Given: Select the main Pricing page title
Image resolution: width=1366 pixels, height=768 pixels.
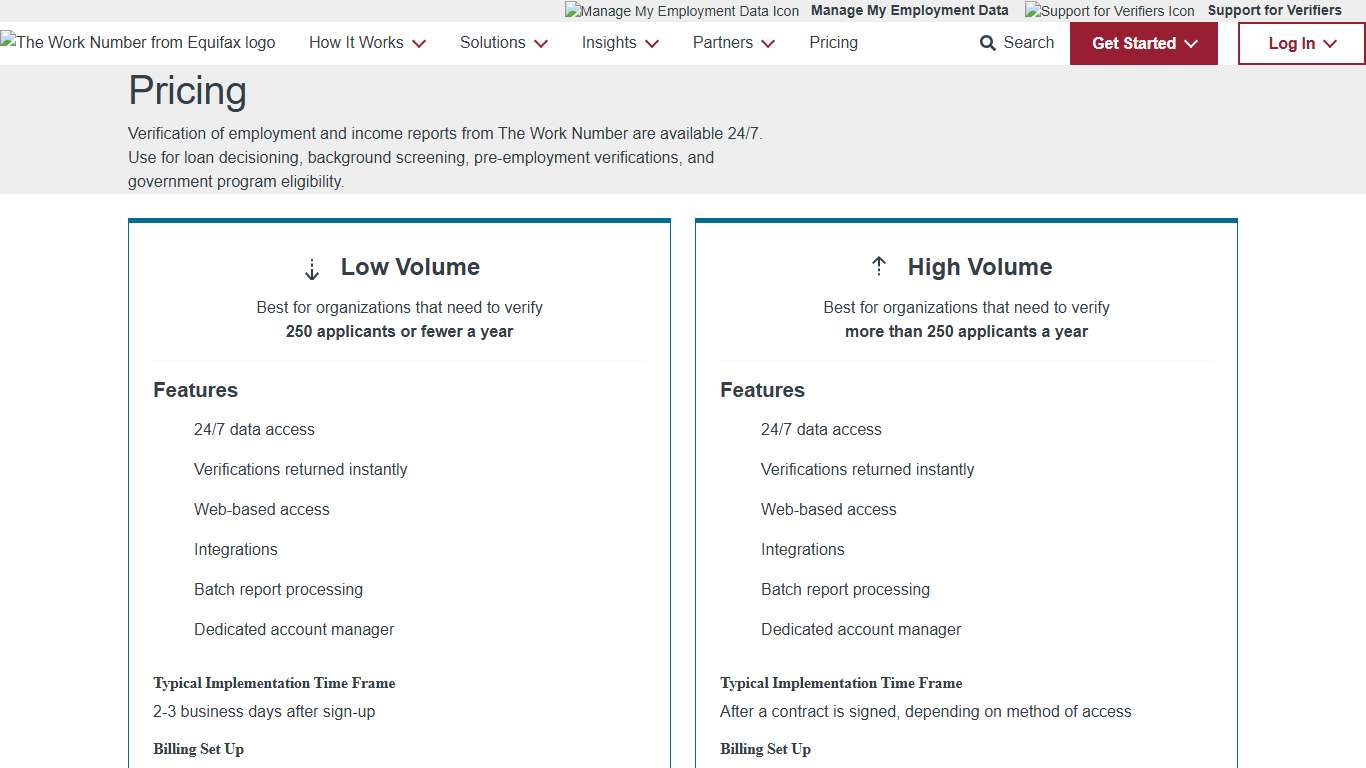Looking at the screenshot, I should 188,91.
